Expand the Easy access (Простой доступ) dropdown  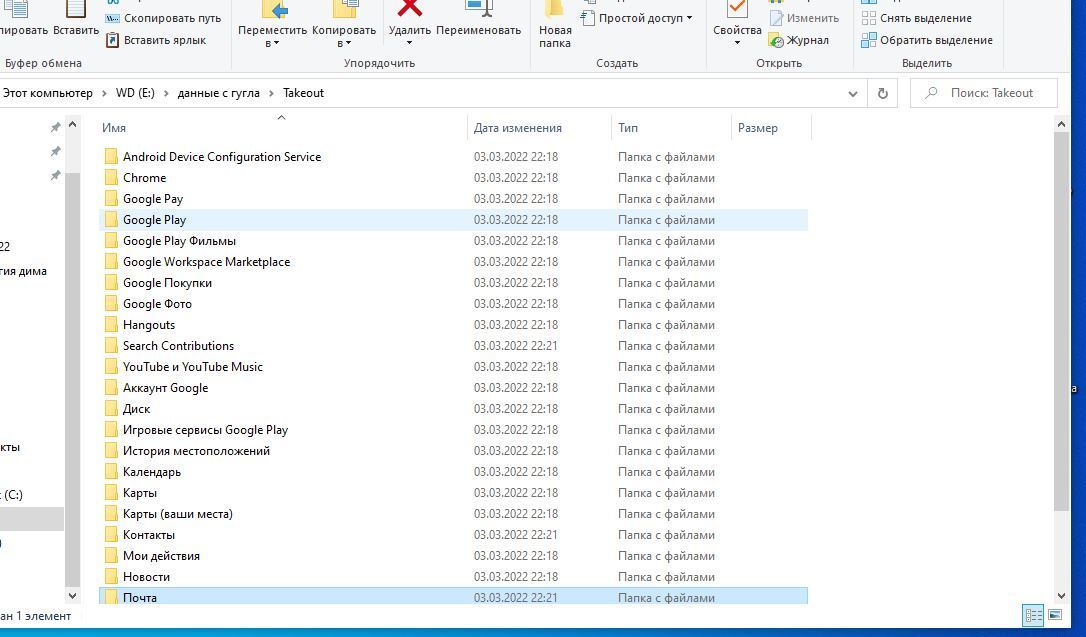click(689, 18)
